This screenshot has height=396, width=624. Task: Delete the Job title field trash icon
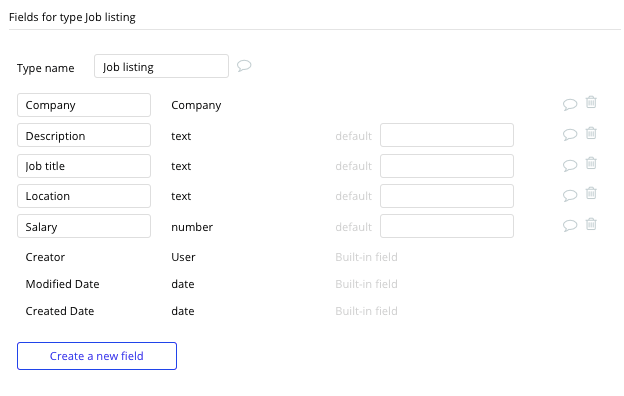[591, 163]
